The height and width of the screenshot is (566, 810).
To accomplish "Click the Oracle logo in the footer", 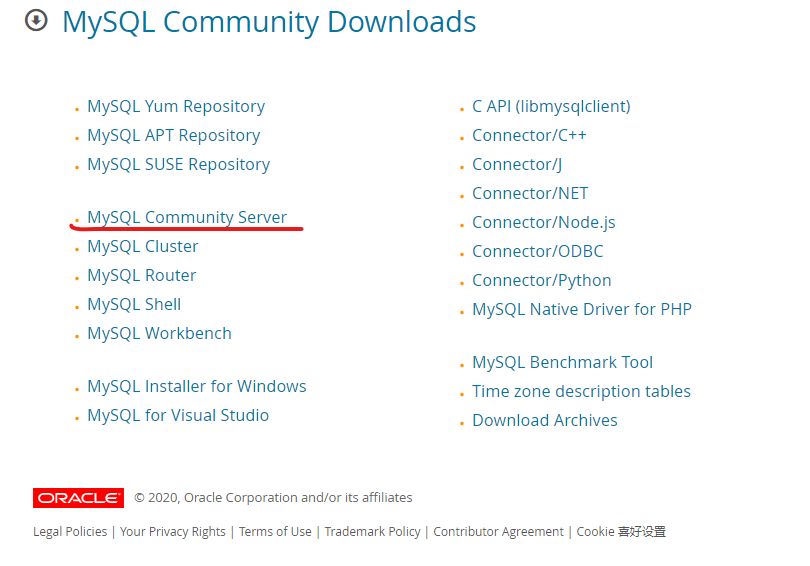I will (x=79, y=498).
